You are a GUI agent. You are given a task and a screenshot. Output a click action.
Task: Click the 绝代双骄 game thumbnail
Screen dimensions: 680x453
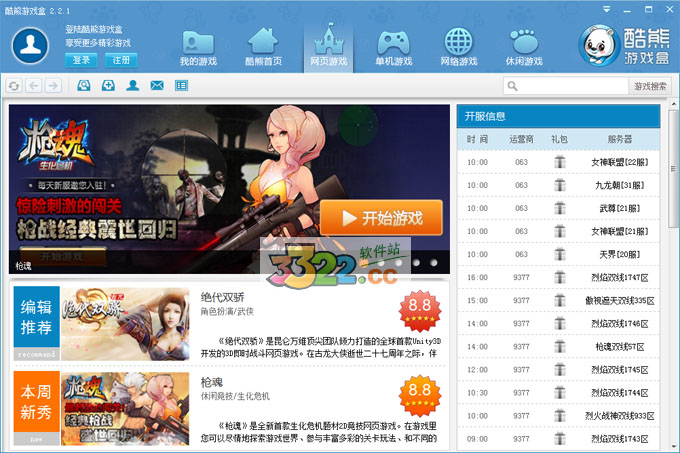click(x=125, y=324)
